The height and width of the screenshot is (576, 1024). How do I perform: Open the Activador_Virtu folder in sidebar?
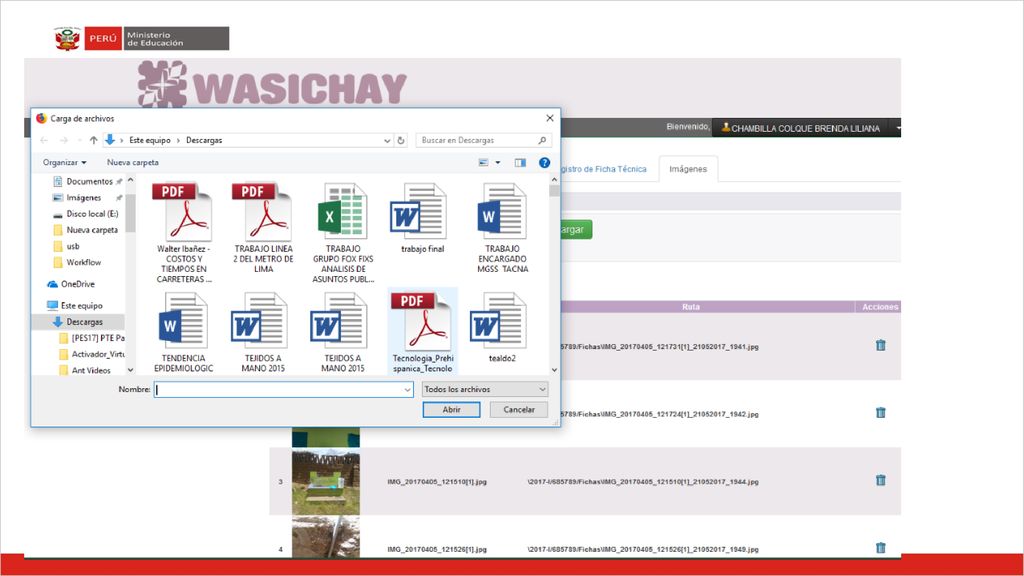pyautogui.click(x=97, y=354)
